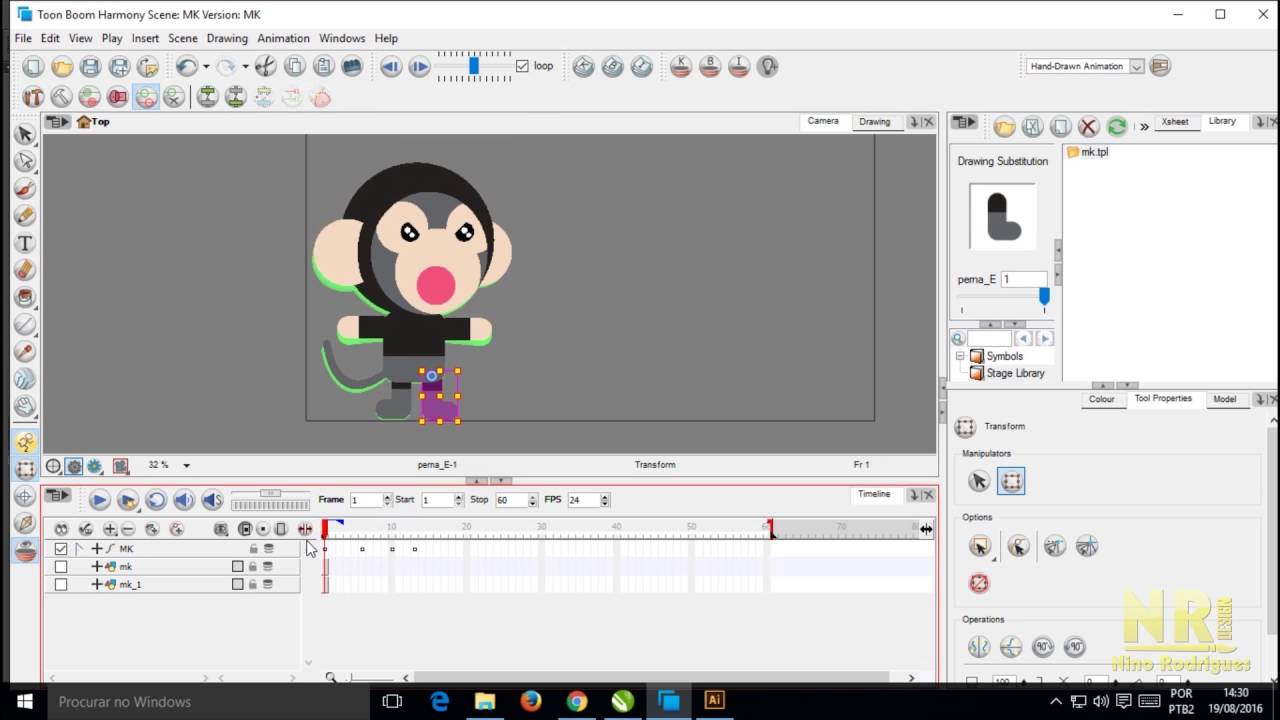Click Flip Horizontal operation button

click(x=979, y=647)
